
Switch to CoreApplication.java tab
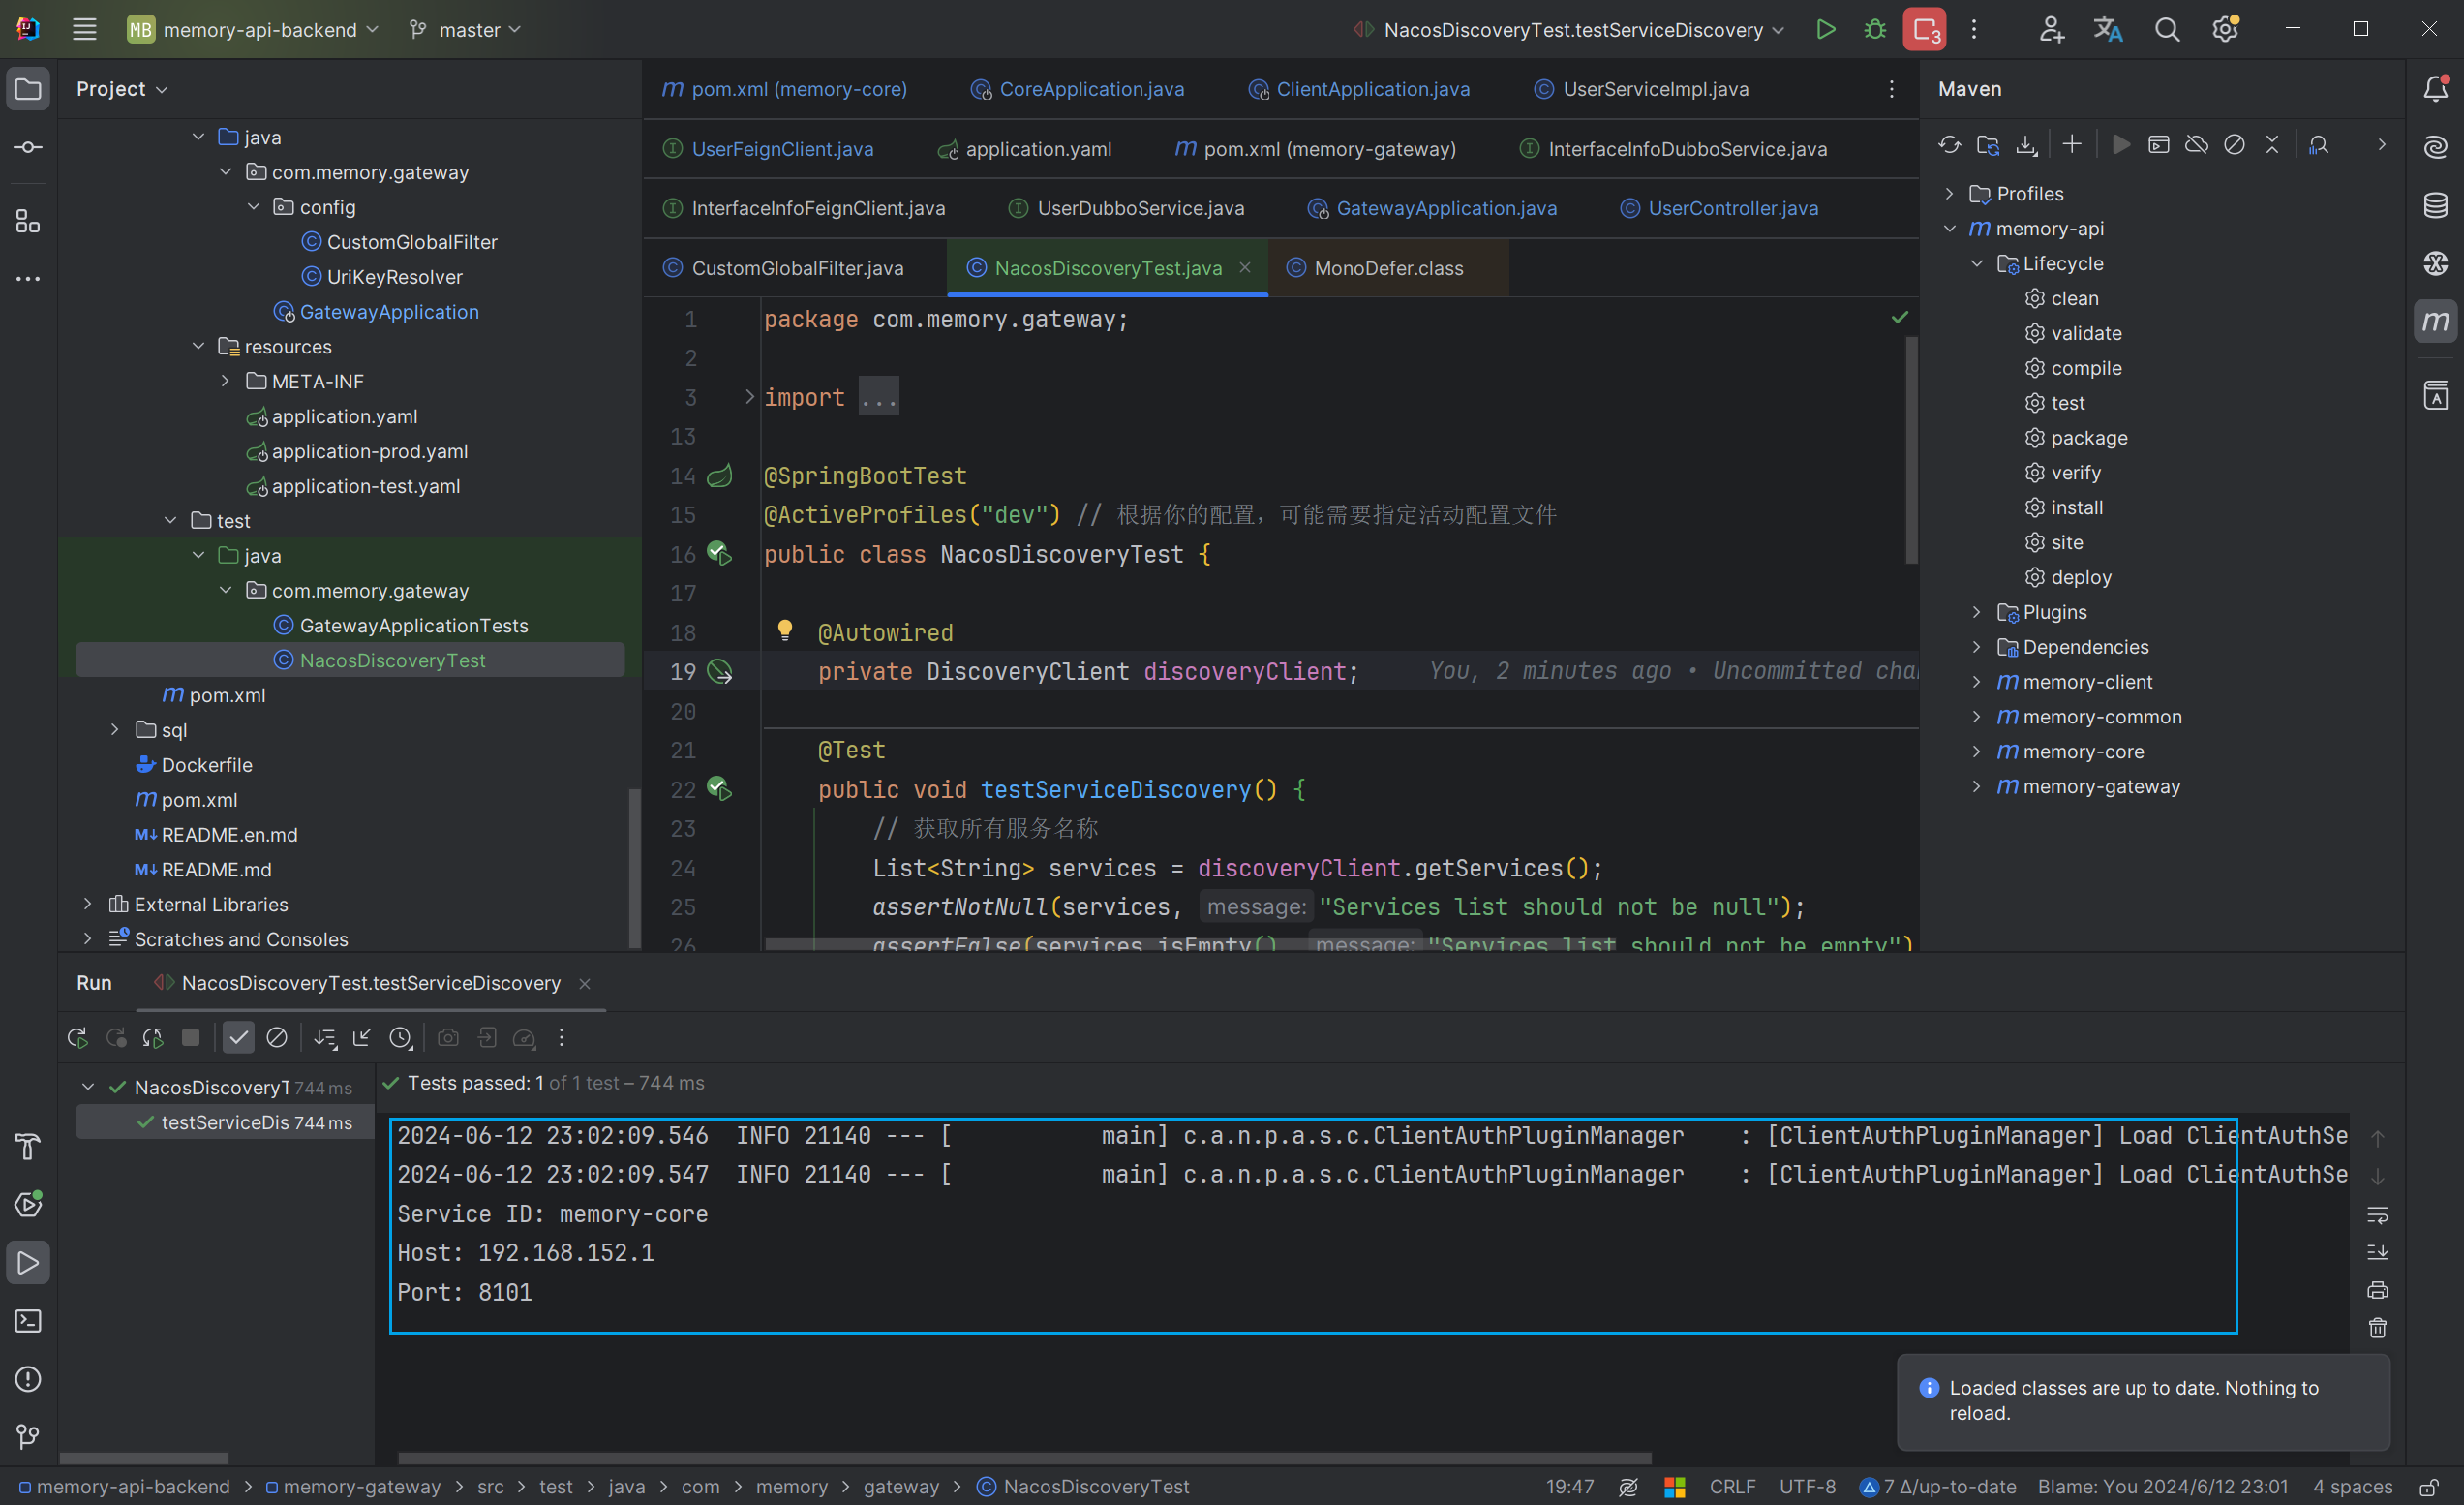pyautogui.click(x=1078, y=89)
